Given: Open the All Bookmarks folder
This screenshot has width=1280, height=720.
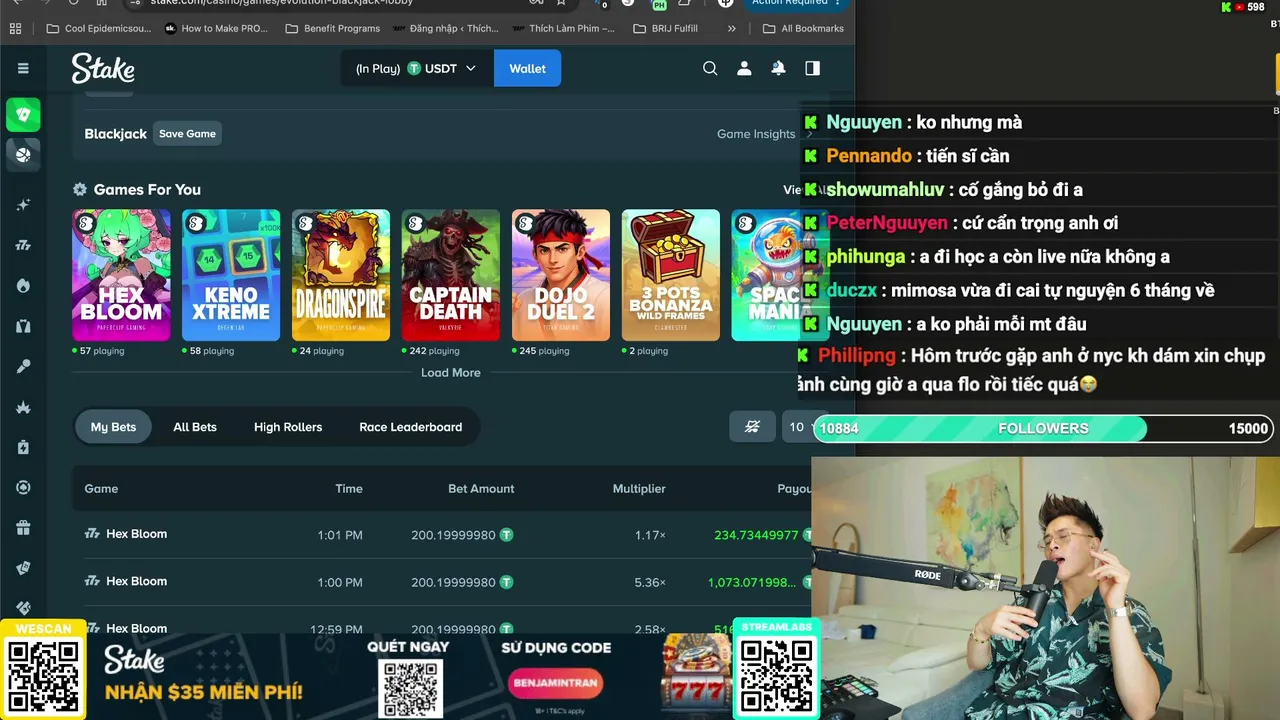Looking at the screenshot, I should (803, 28).
